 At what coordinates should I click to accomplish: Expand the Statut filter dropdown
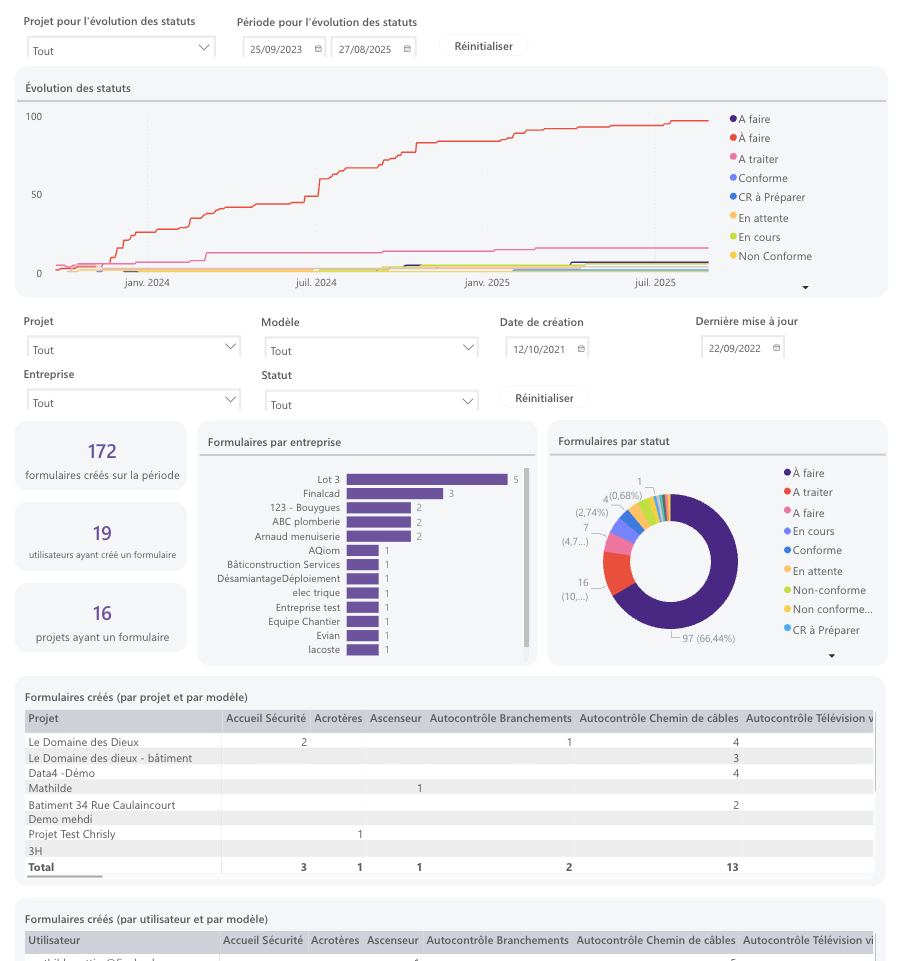371,401
